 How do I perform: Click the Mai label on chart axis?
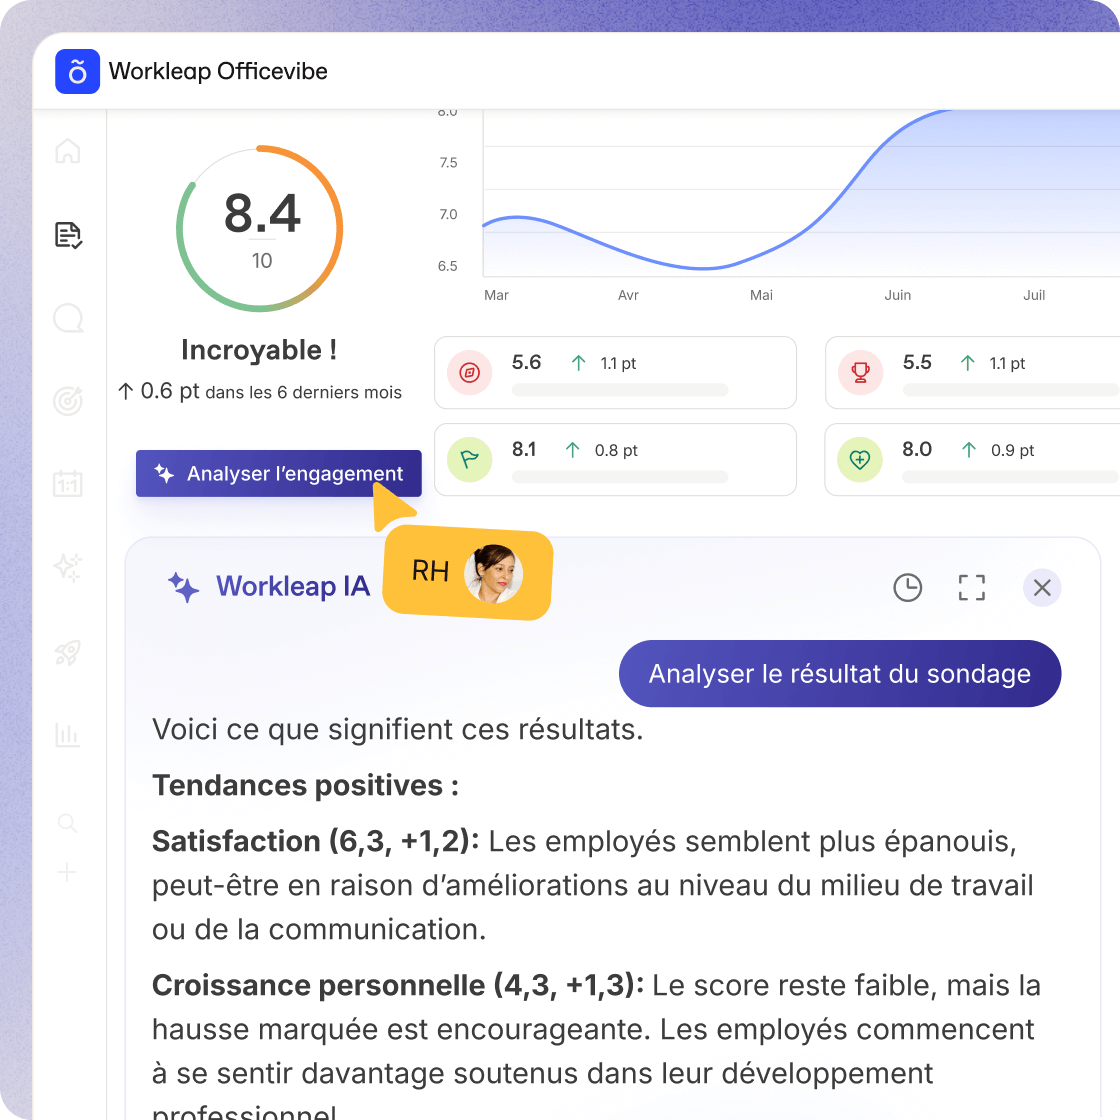point(761,295)
